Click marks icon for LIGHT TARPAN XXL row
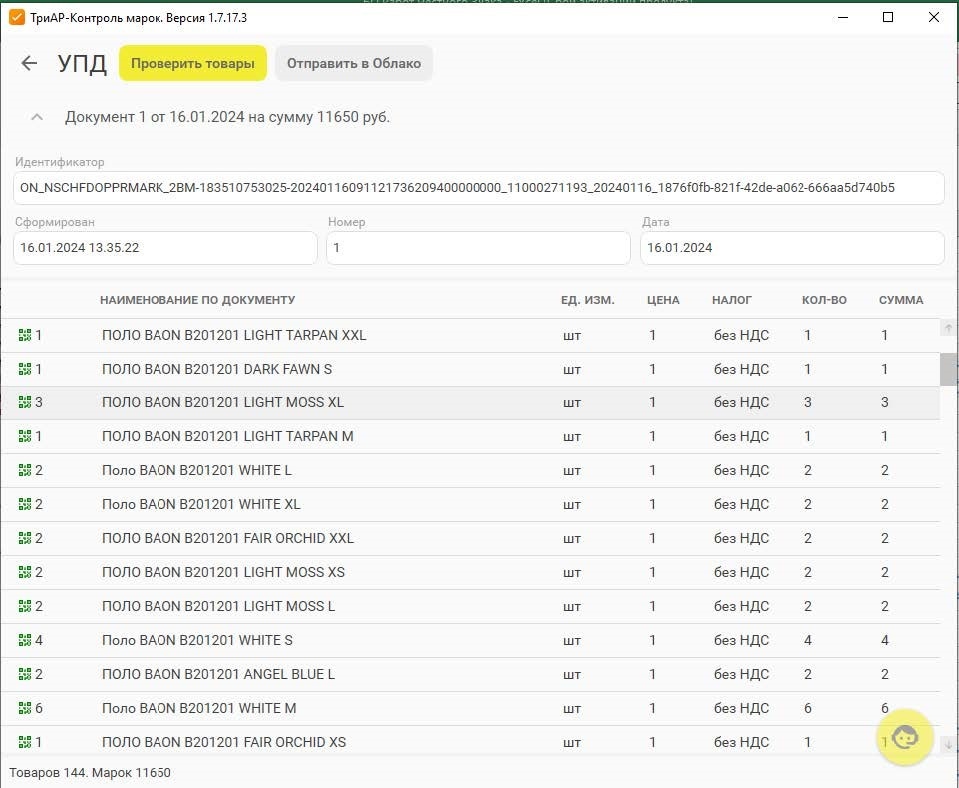 click(24, 335)
